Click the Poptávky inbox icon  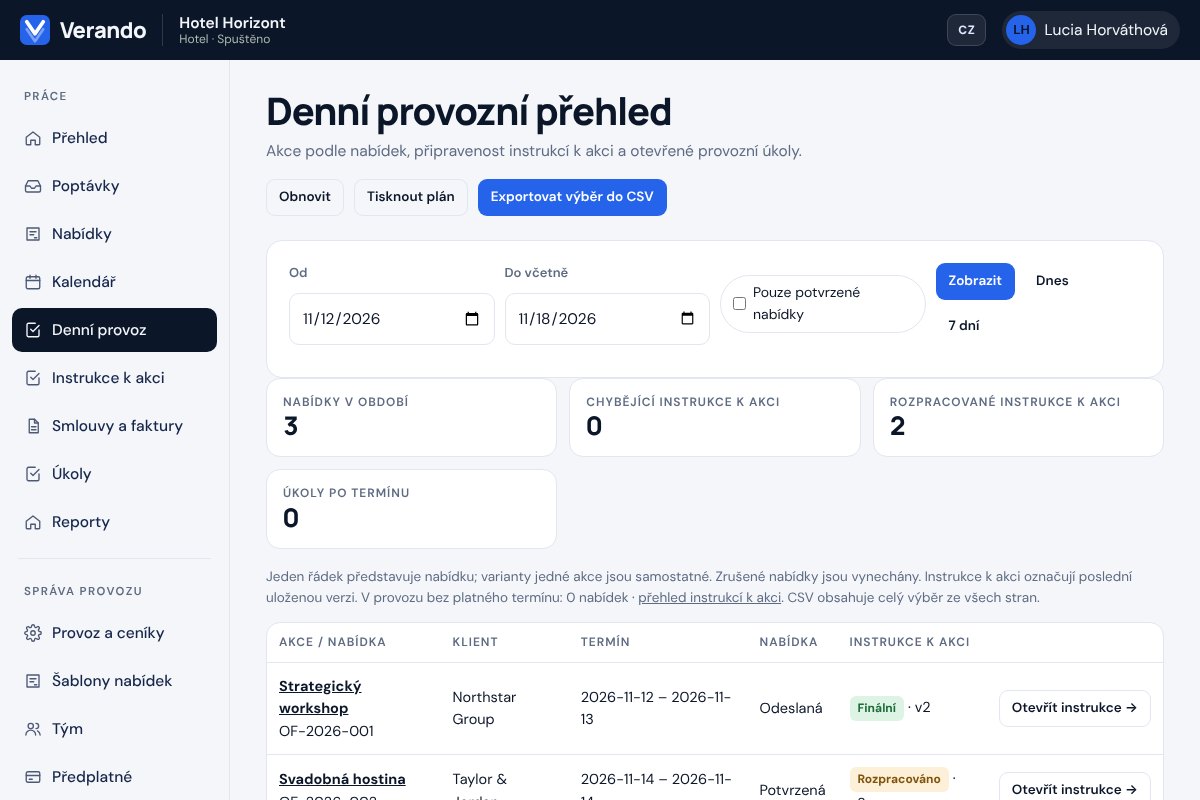33,186
